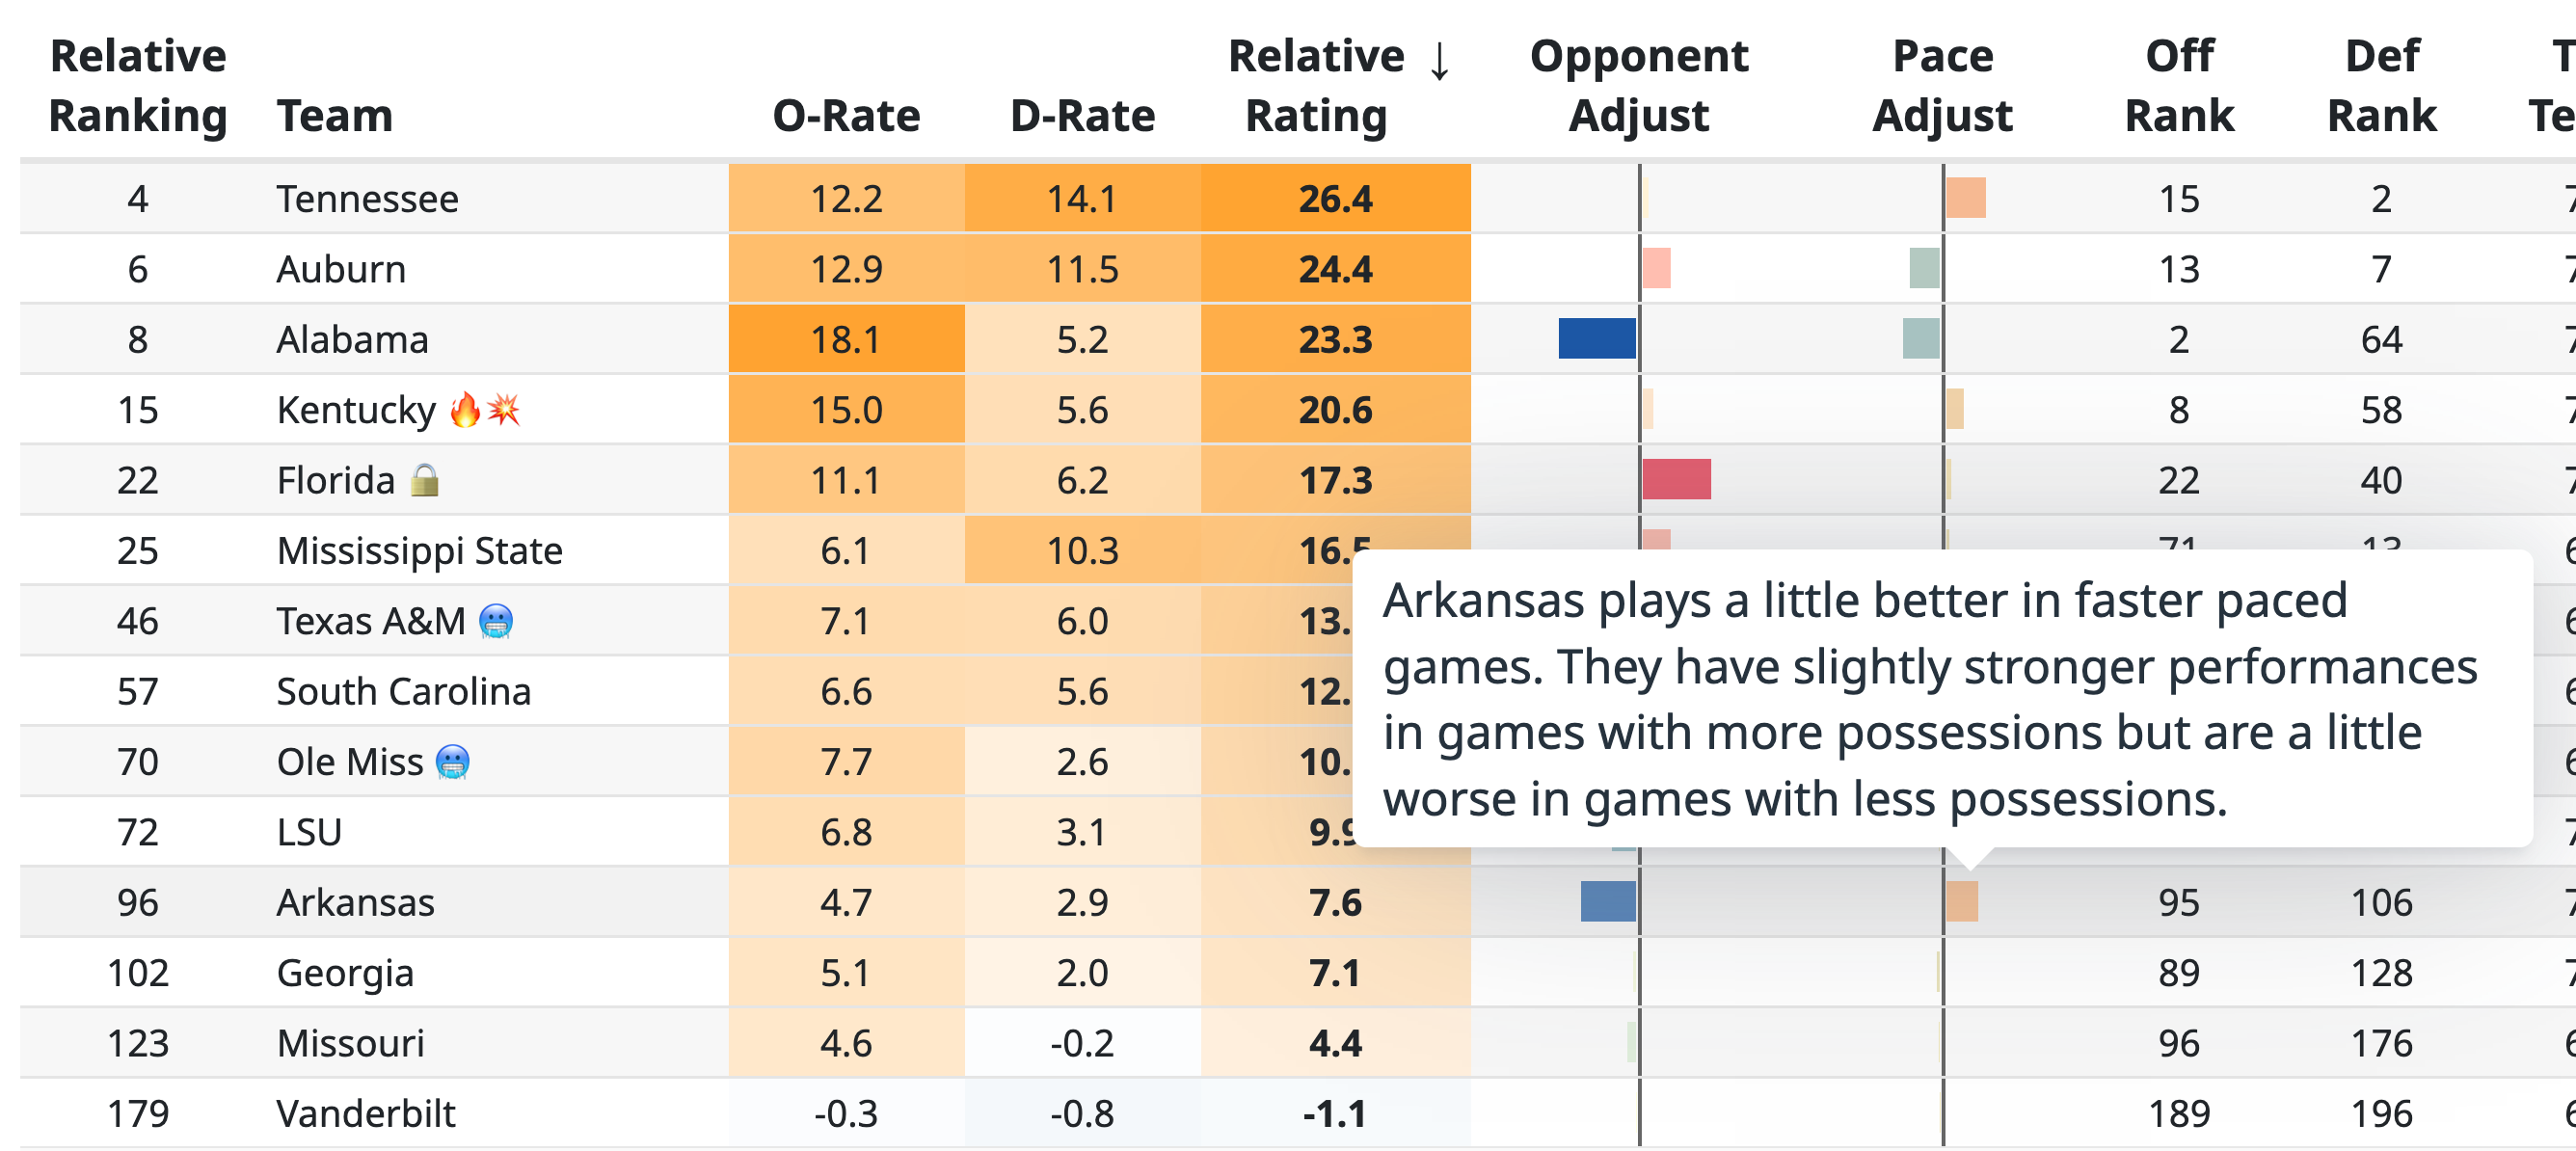Viewport: 2576px width, 1151px height.
Task: Click the Relative Ranking header
Action: coord(137,85)
